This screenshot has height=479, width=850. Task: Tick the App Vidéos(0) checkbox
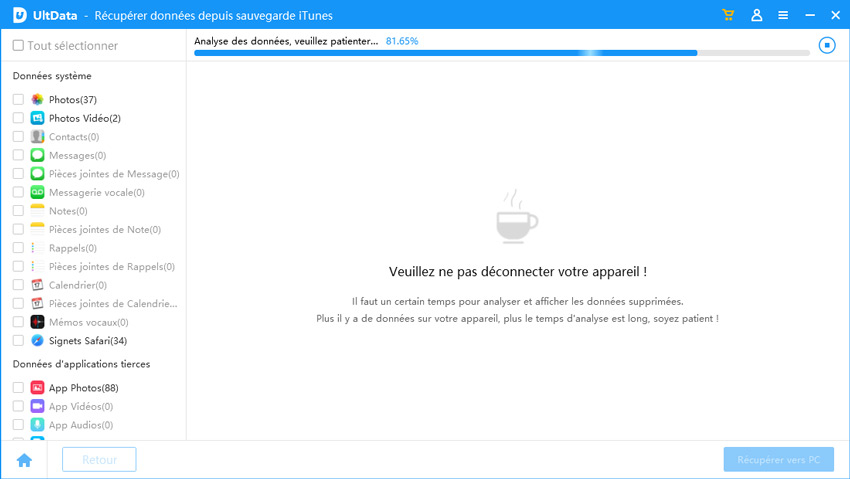pyautogui.click(x=18, y=406)
